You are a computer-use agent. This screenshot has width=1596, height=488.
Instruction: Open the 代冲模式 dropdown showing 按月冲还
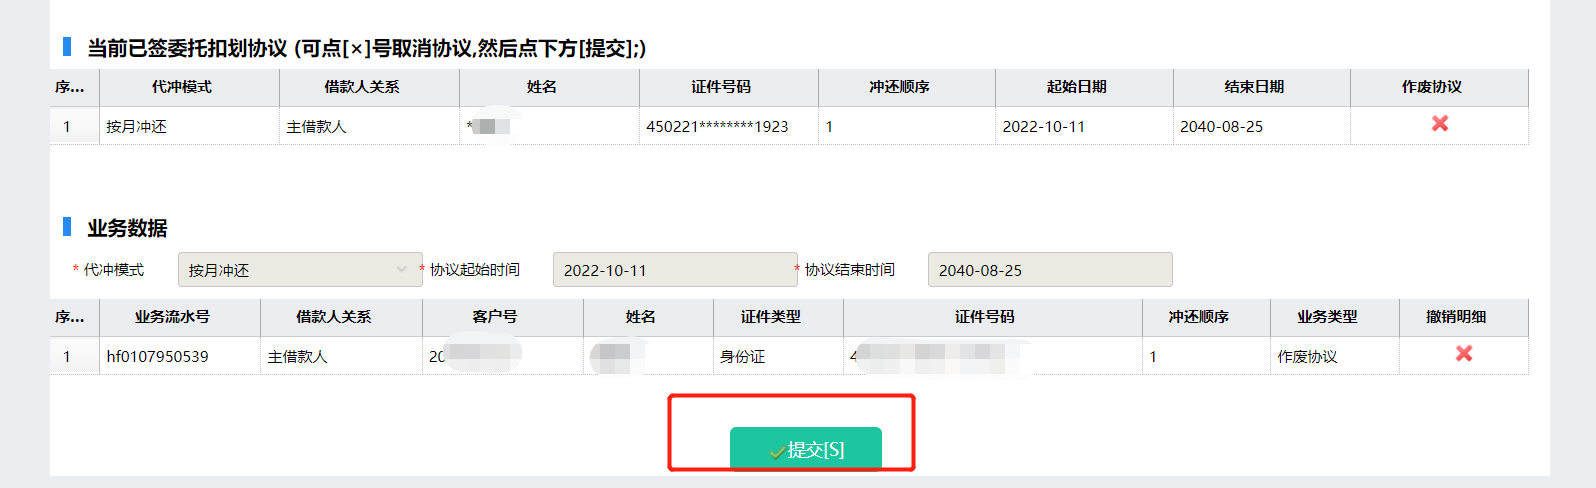300,270
